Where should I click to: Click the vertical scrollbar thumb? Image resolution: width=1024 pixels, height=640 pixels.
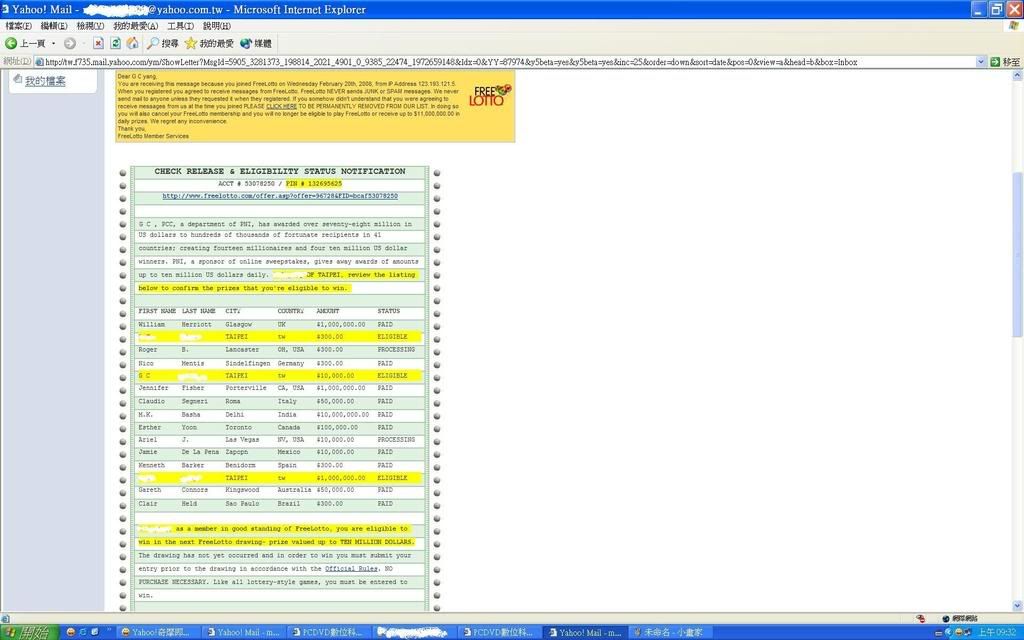[x=1017, y=255]
